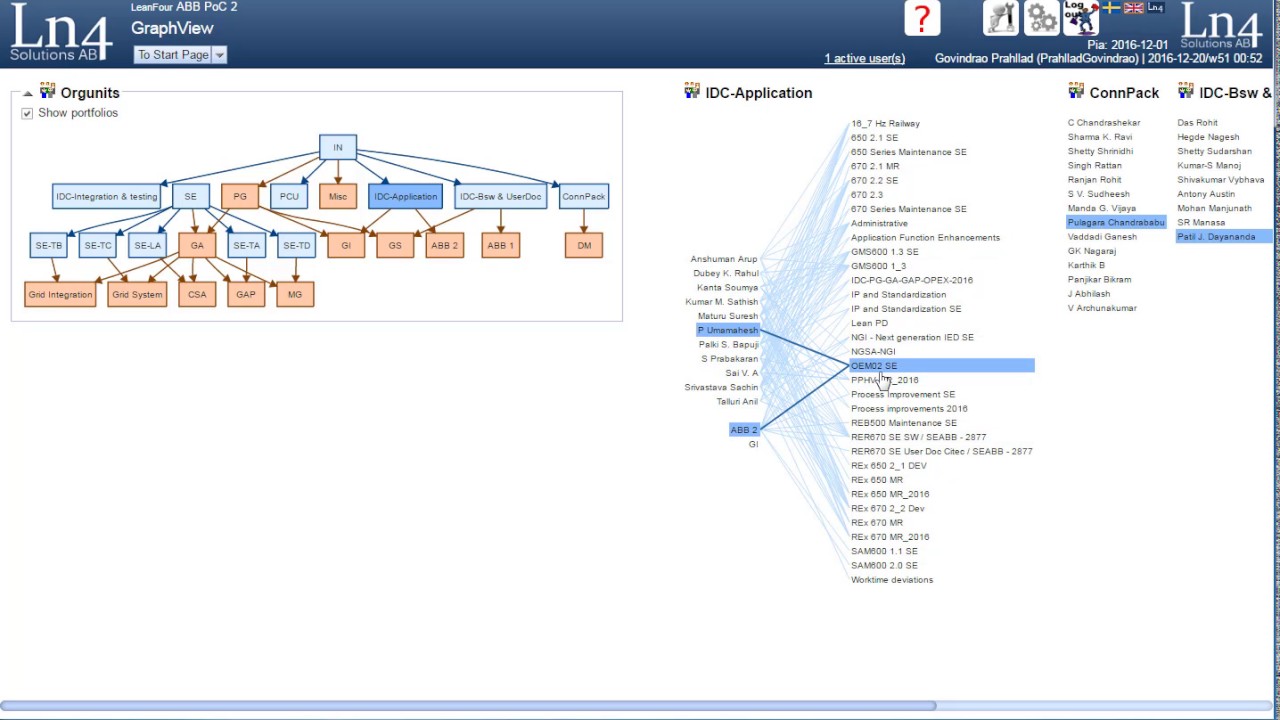Click the Ln4 Solutions AB logo at right
Screen dimensions: 1280x720
tap(1221, 26)
